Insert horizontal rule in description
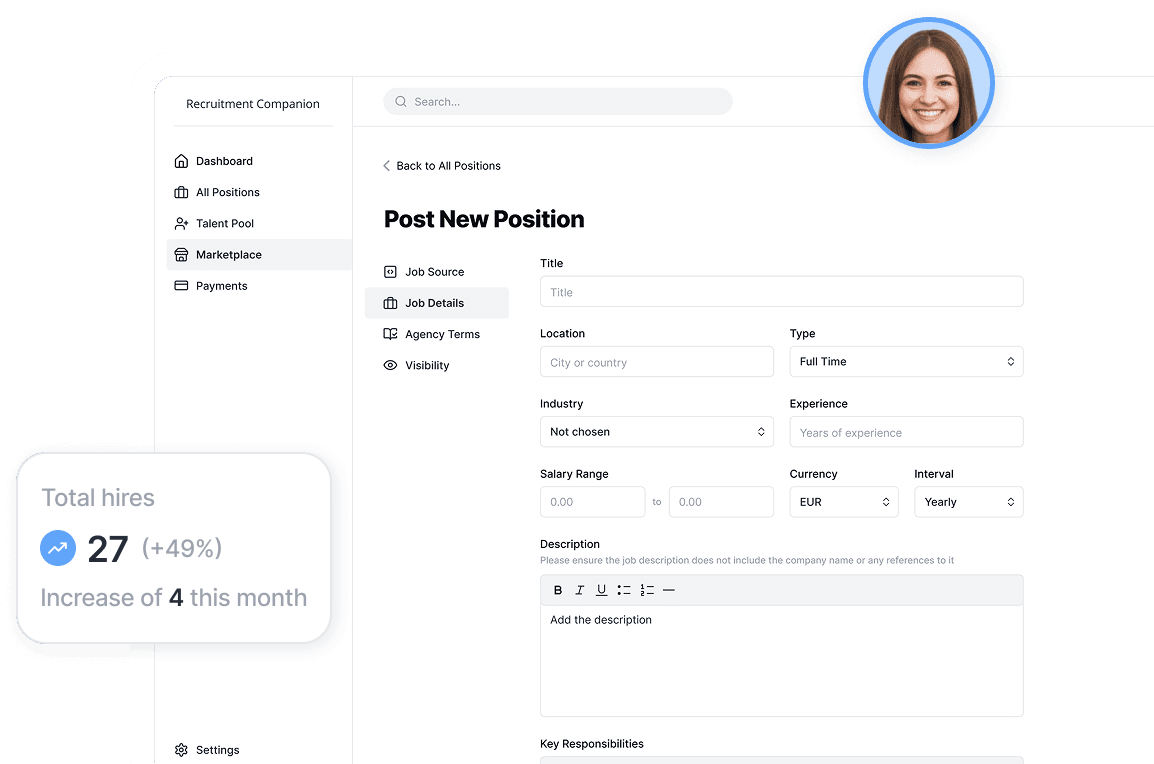The height and width of the screenshot is (764, 1154). (669, 590)
